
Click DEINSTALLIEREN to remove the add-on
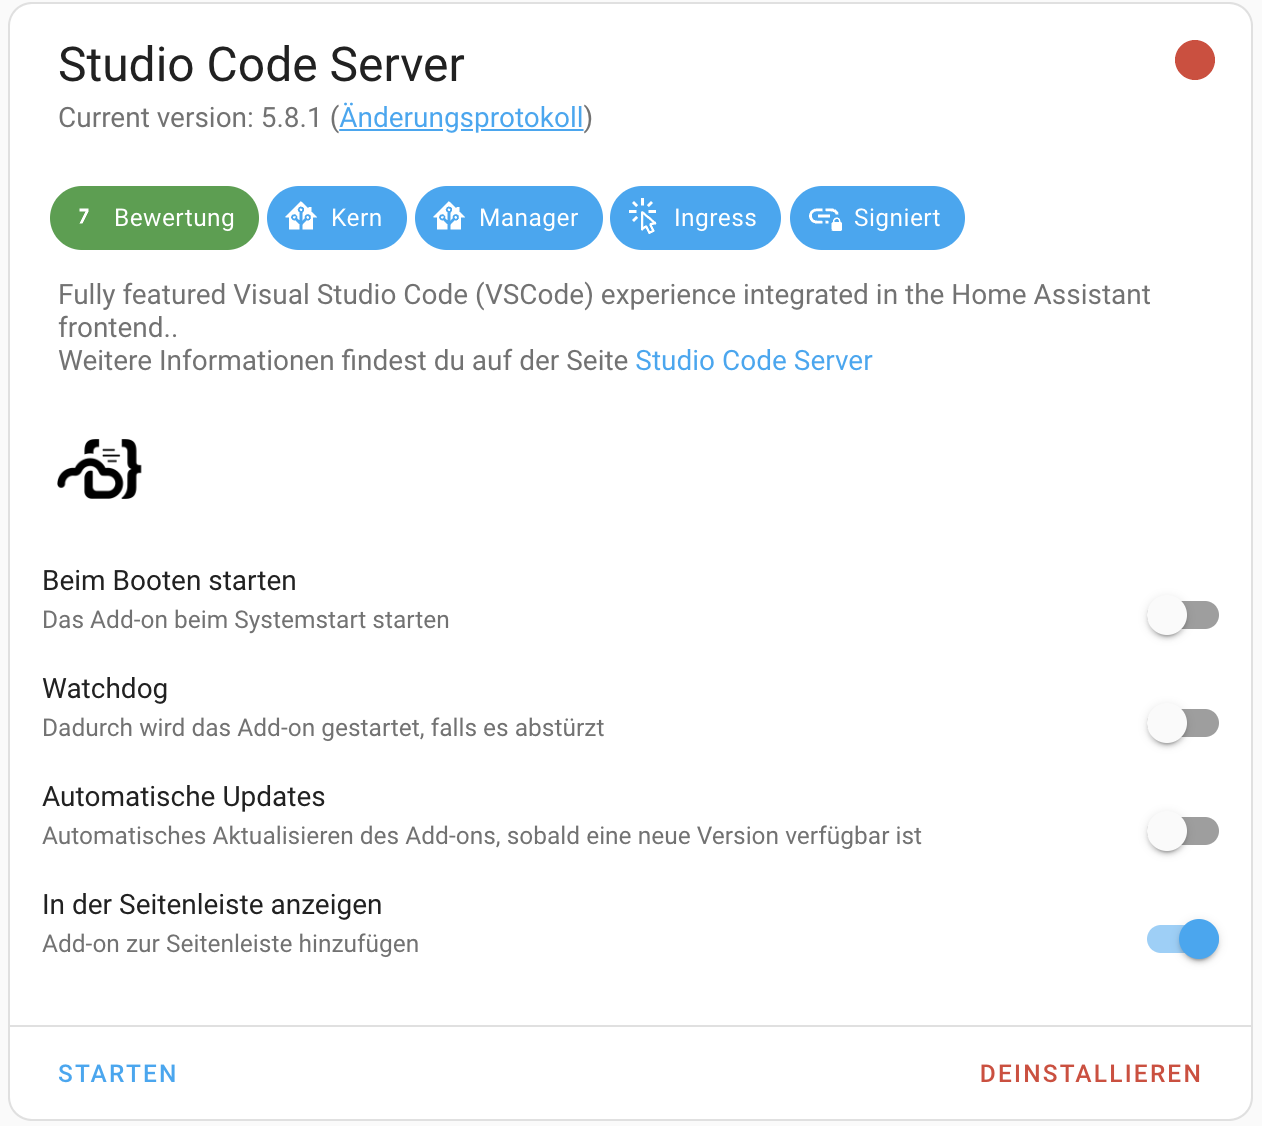point(1090,1073)
